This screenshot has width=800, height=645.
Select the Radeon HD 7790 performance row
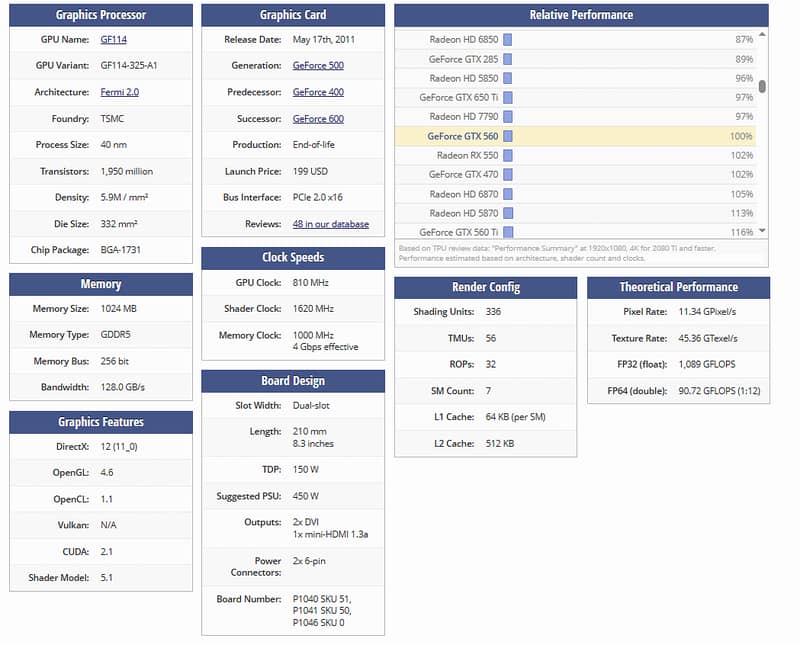(x=576, y=117)
